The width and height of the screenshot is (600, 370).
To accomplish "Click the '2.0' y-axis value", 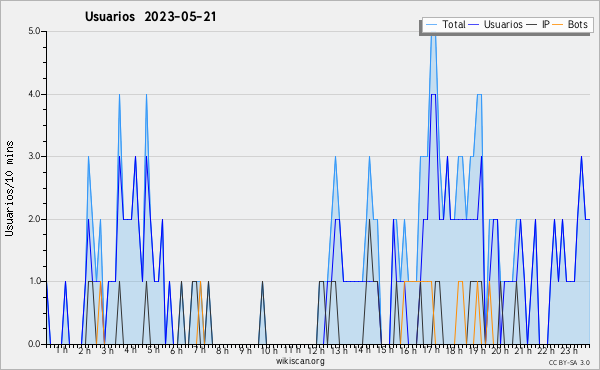I will point(34,219).
